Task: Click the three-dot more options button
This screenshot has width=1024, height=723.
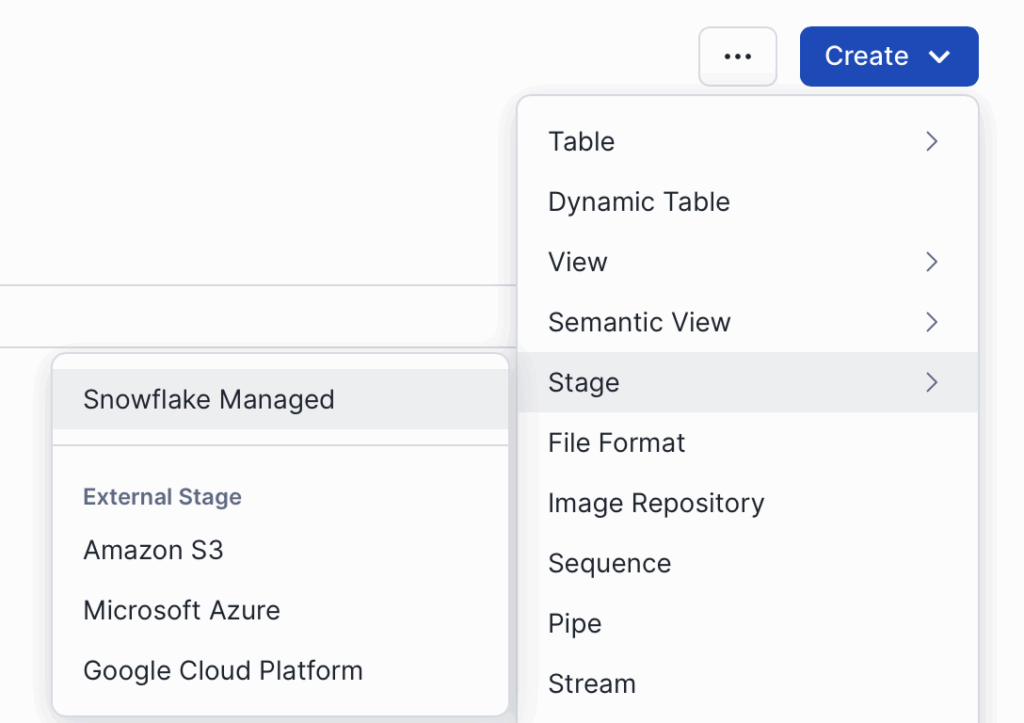Action: tap(737, 57)
